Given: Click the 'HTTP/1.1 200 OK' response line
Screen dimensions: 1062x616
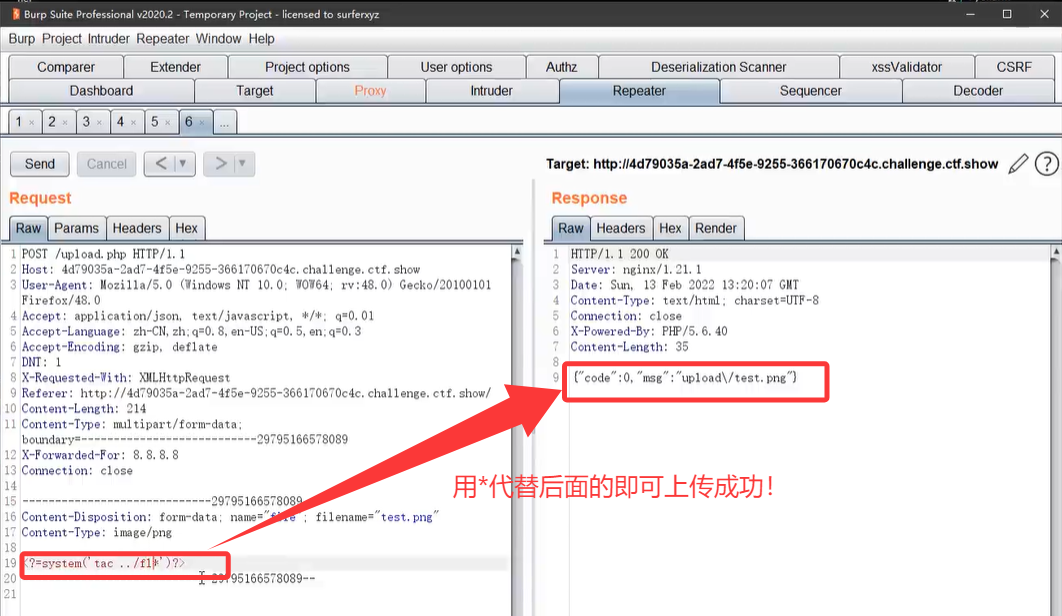Looking at the screenshot, I should [620, 254].
